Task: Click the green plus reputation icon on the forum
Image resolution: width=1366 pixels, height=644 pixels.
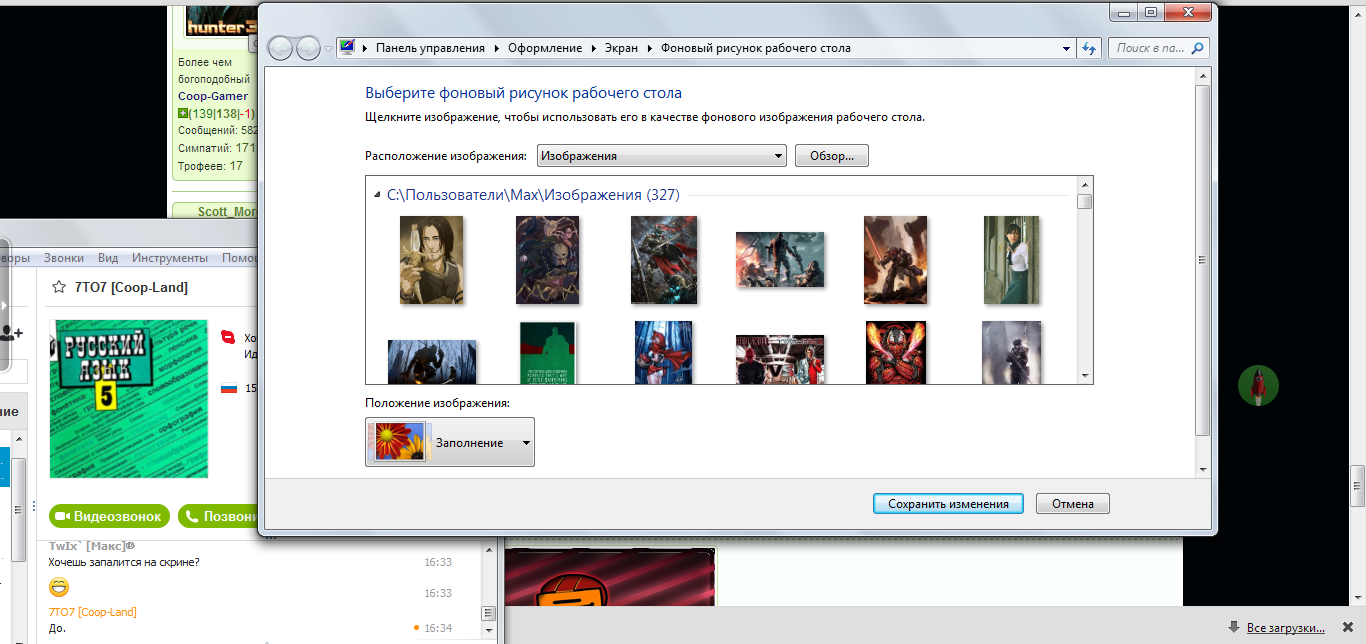Action: pyautogui.click(x=183, y=113)
